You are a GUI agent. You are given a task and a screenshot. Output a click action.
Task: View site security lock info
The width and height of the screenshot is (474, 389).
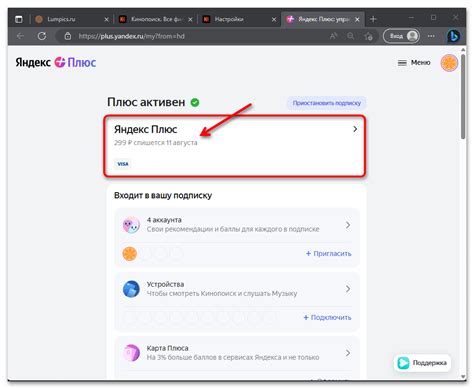point(68,36)
